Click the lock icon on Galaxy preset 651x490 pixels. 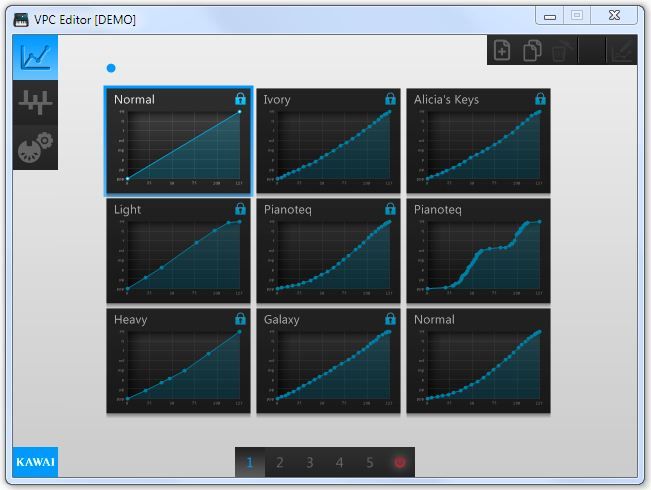click(x=390, y=319)
